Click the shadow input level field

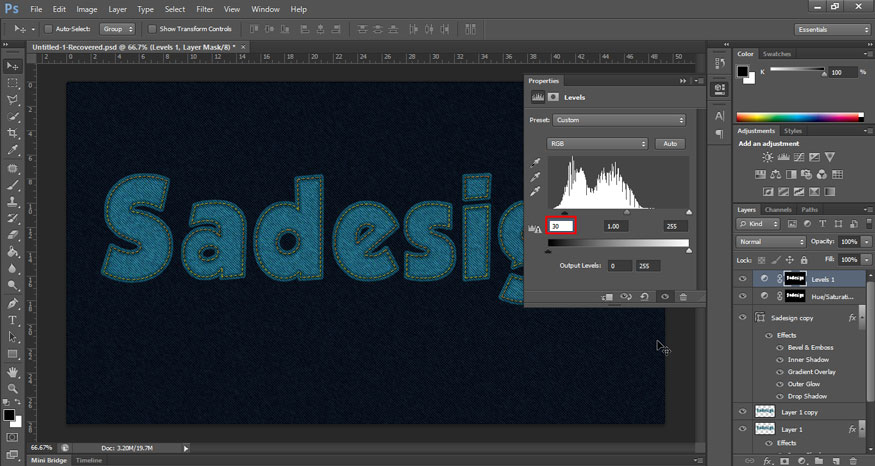pyautogui.click(x=561, y=226)
